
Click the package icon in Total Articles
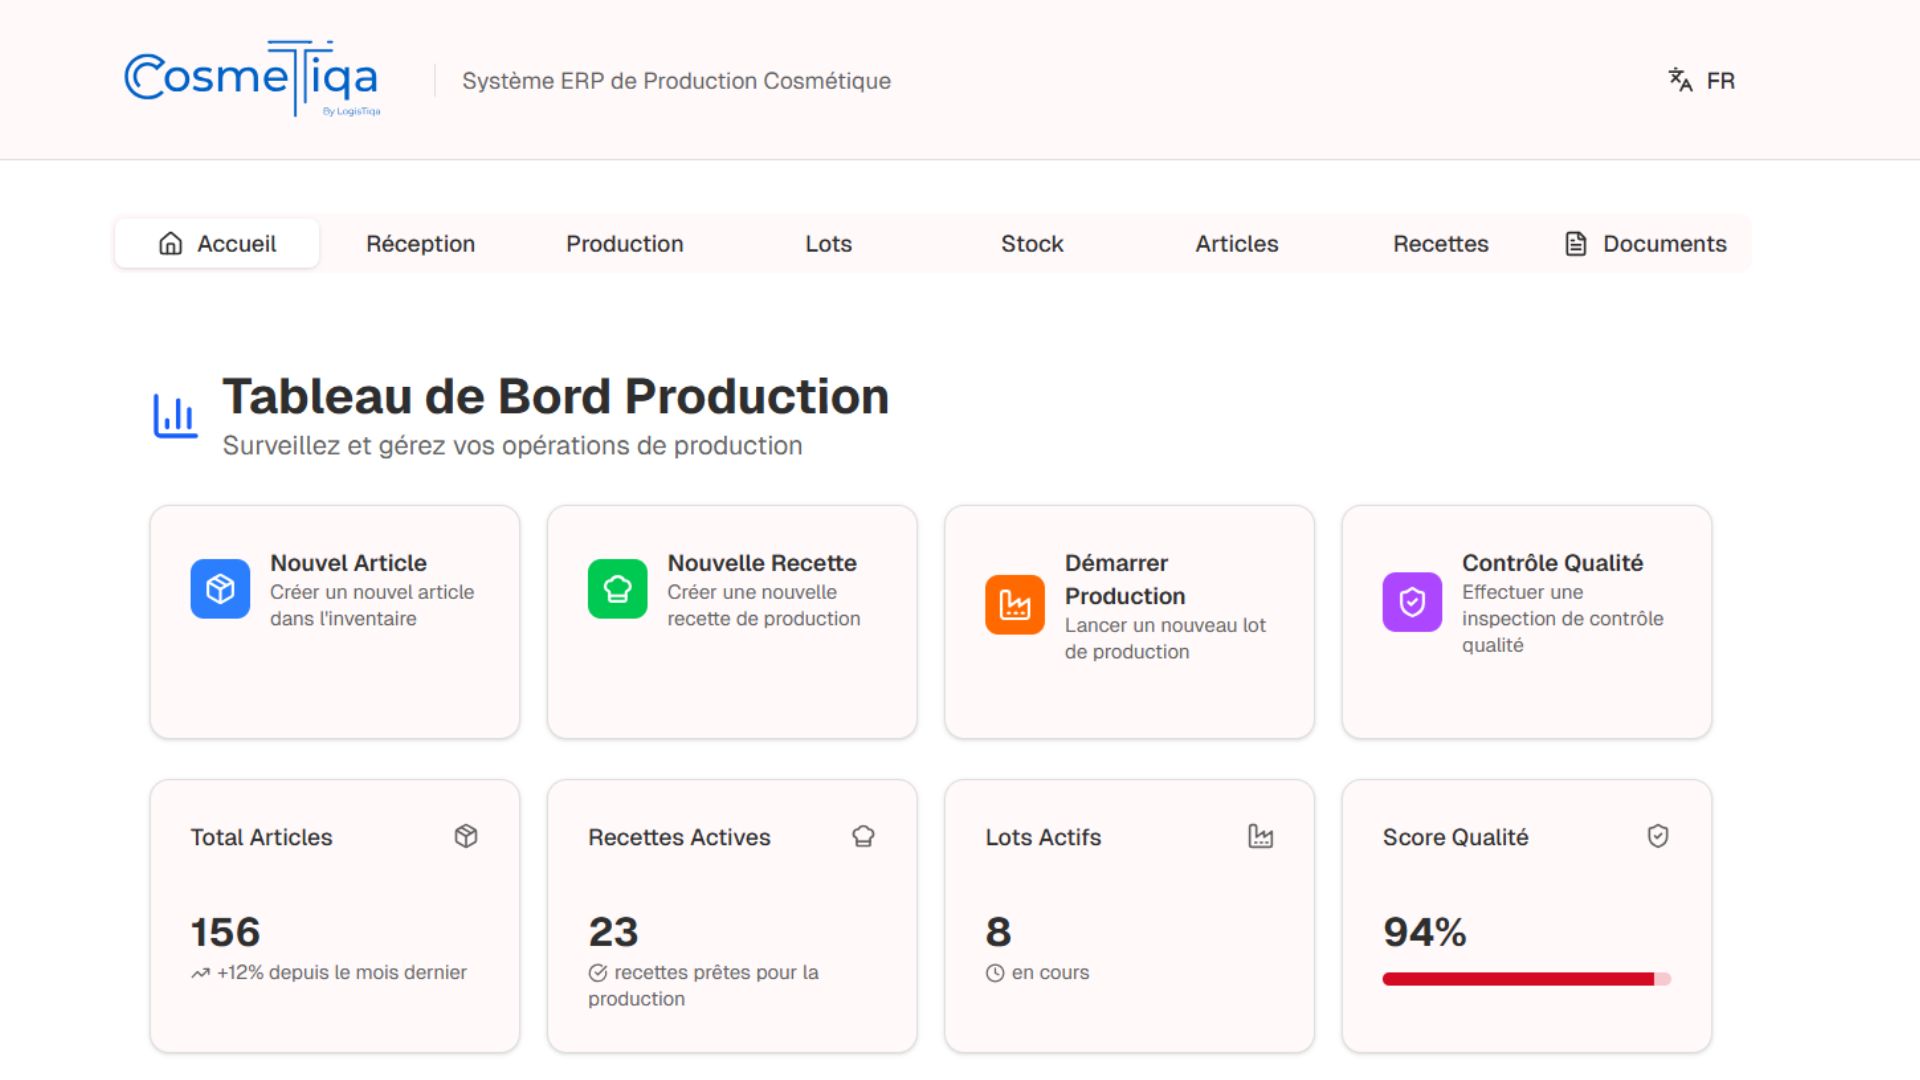pyautogui.click(x=466, y=836)
